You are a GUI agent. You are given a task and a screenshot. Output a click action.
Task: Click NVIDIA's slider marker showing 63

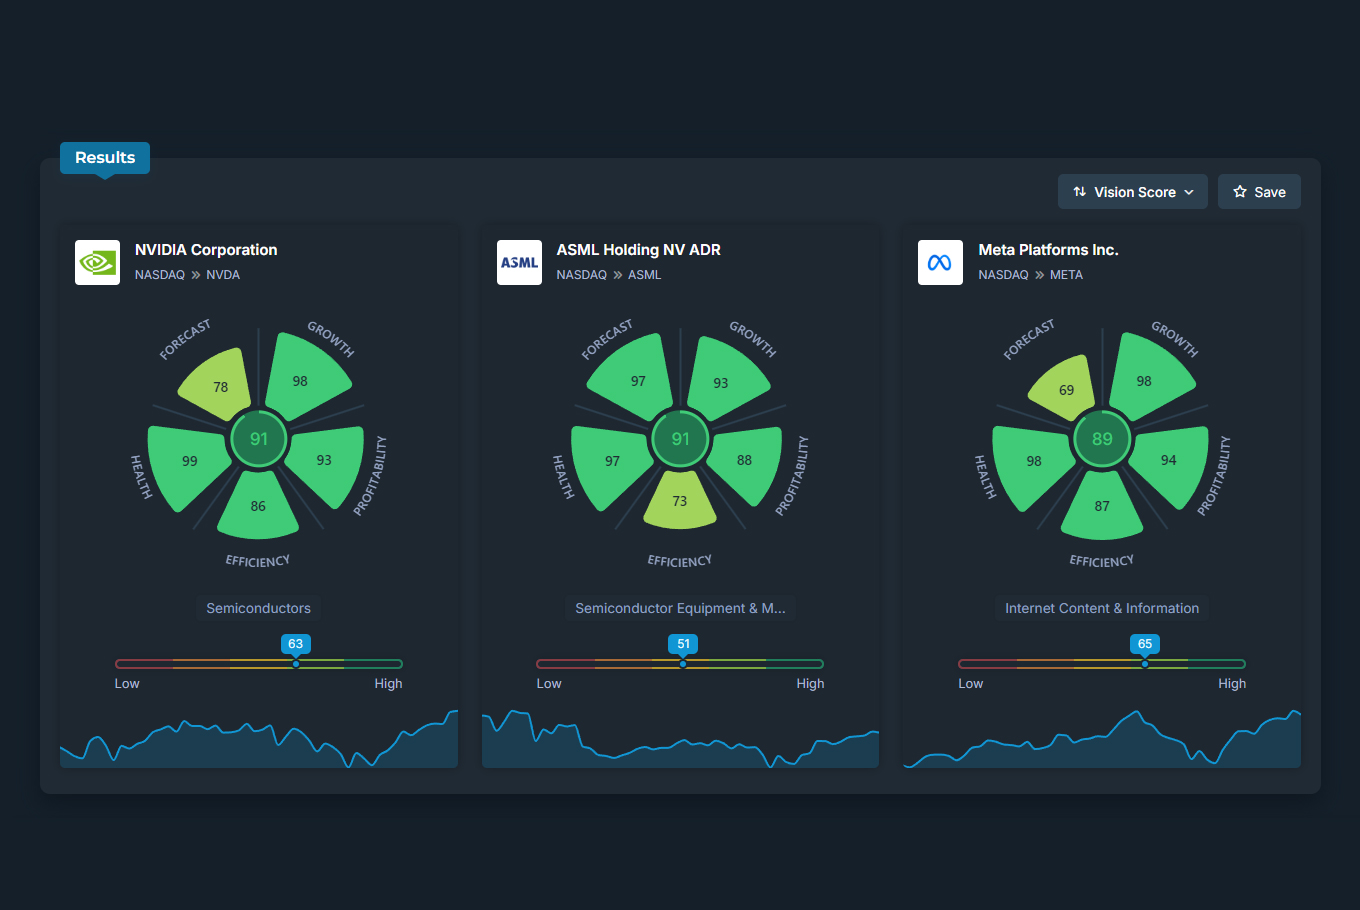(x=295, y=644)
